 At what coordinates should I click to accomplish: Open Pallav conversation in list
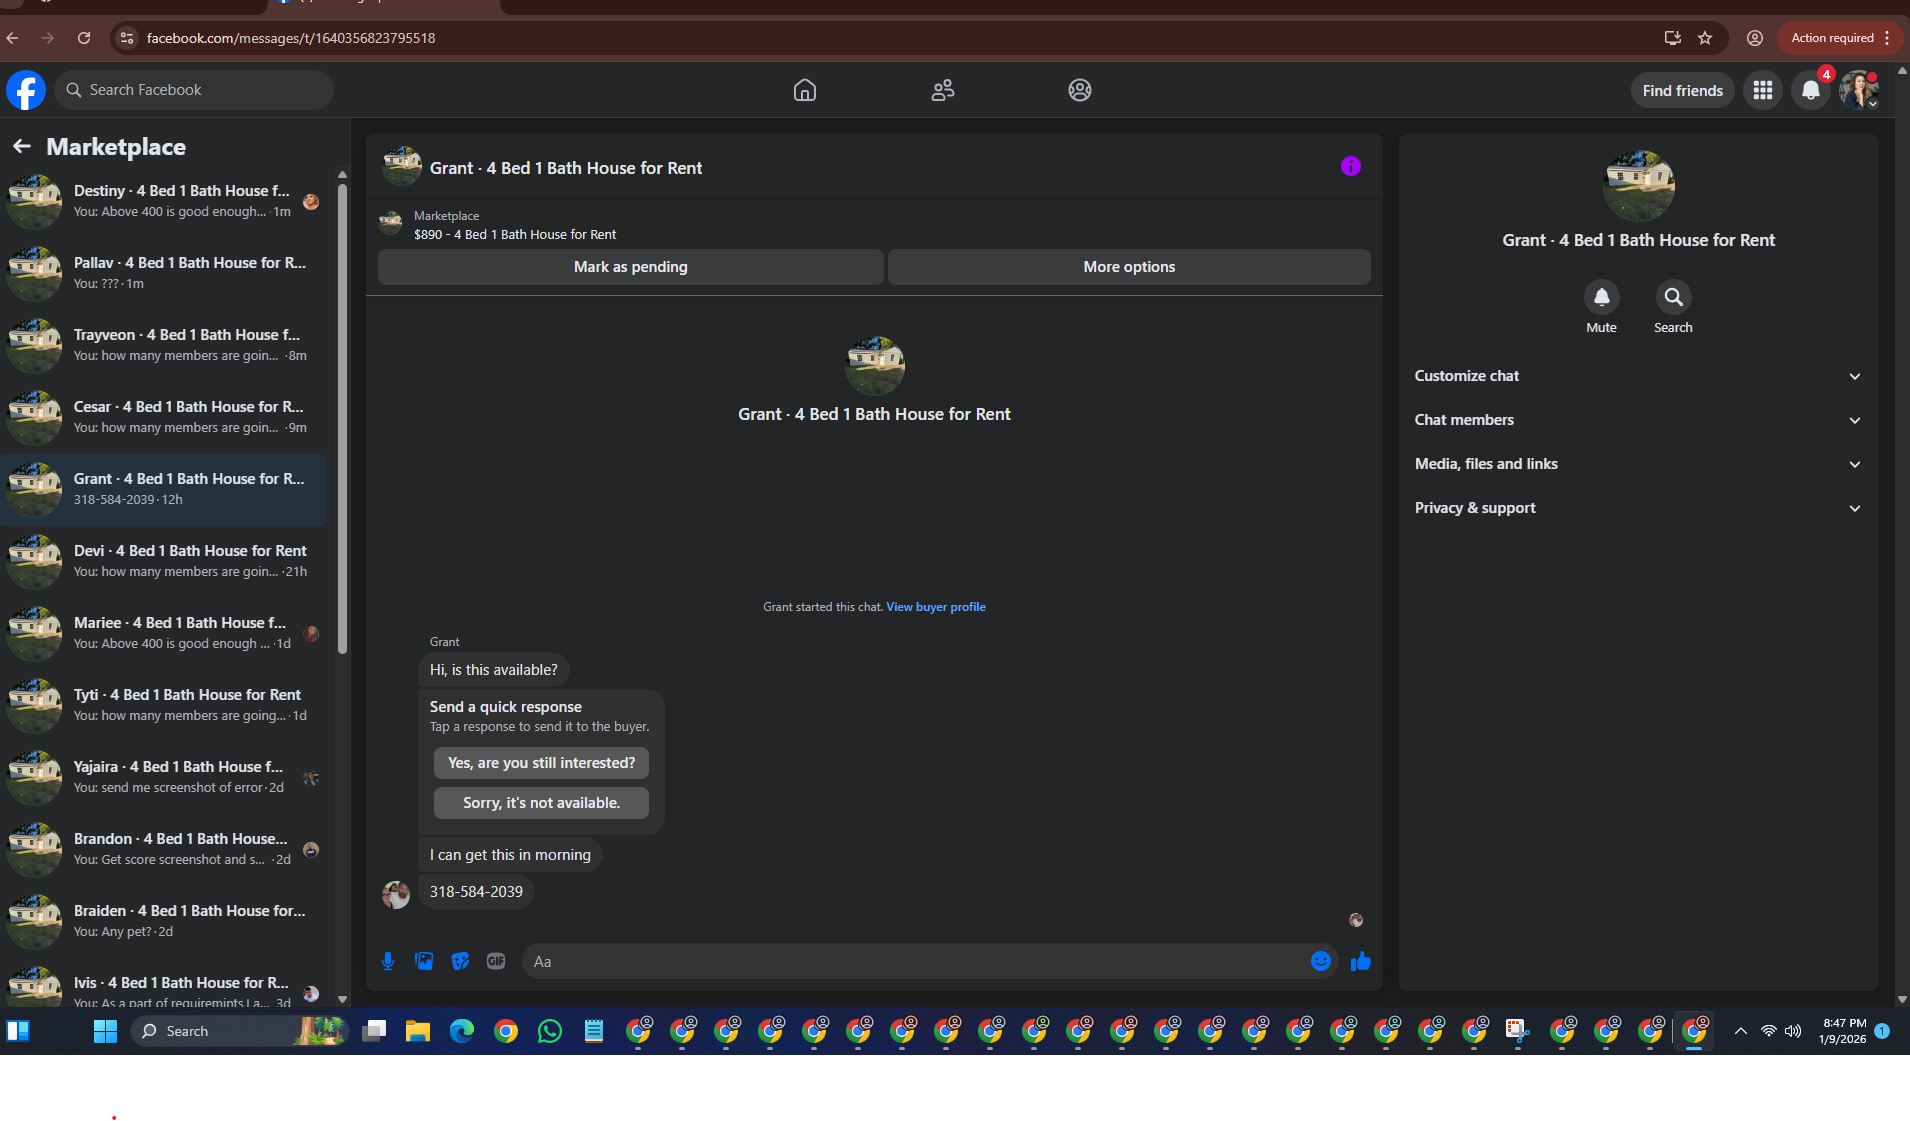pyautogui.click(x=164, y=273)
